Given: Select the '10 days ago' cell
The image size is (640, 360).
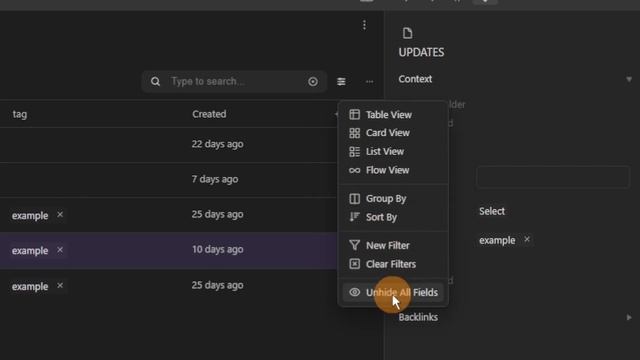Looking at the screenshot, I should pos(218,249).
